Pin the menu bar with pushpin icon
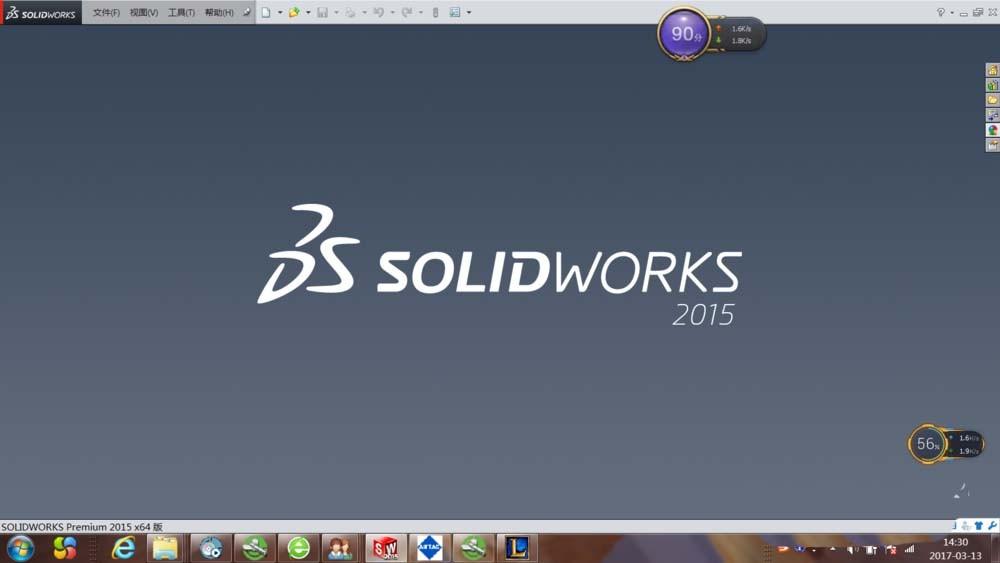The height and width of the screenshot is (563, 1000). 246,12
